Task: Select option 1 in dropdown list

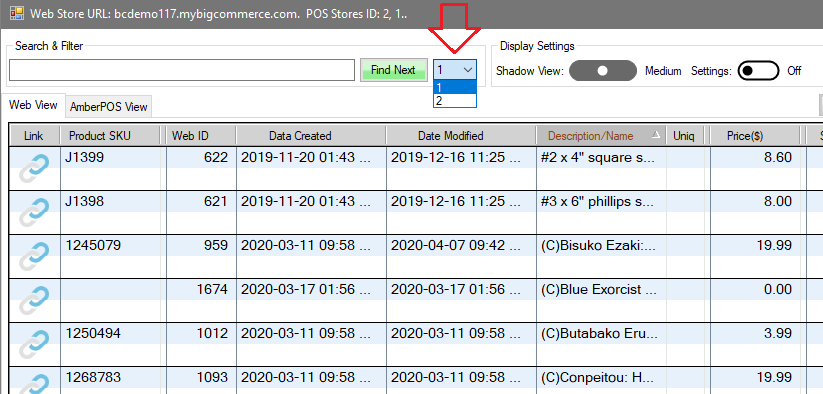Action: (x=455, y=88)
